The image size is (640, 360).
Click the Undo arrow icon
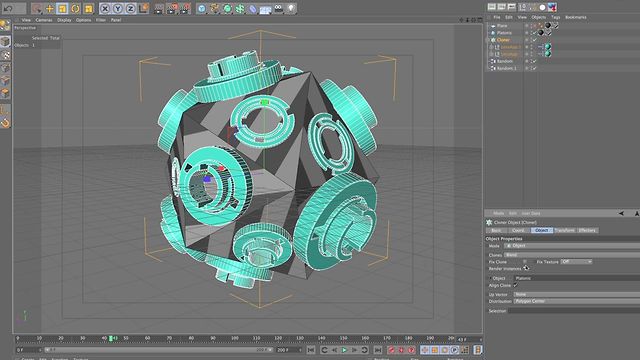(x=9, y=8)
